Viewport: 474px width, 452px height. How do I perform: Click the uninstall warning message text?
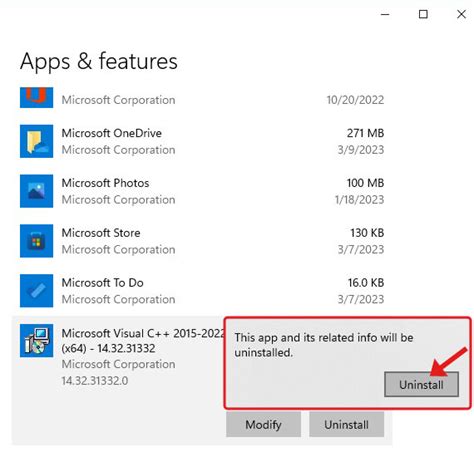click(x=324, y=345)
